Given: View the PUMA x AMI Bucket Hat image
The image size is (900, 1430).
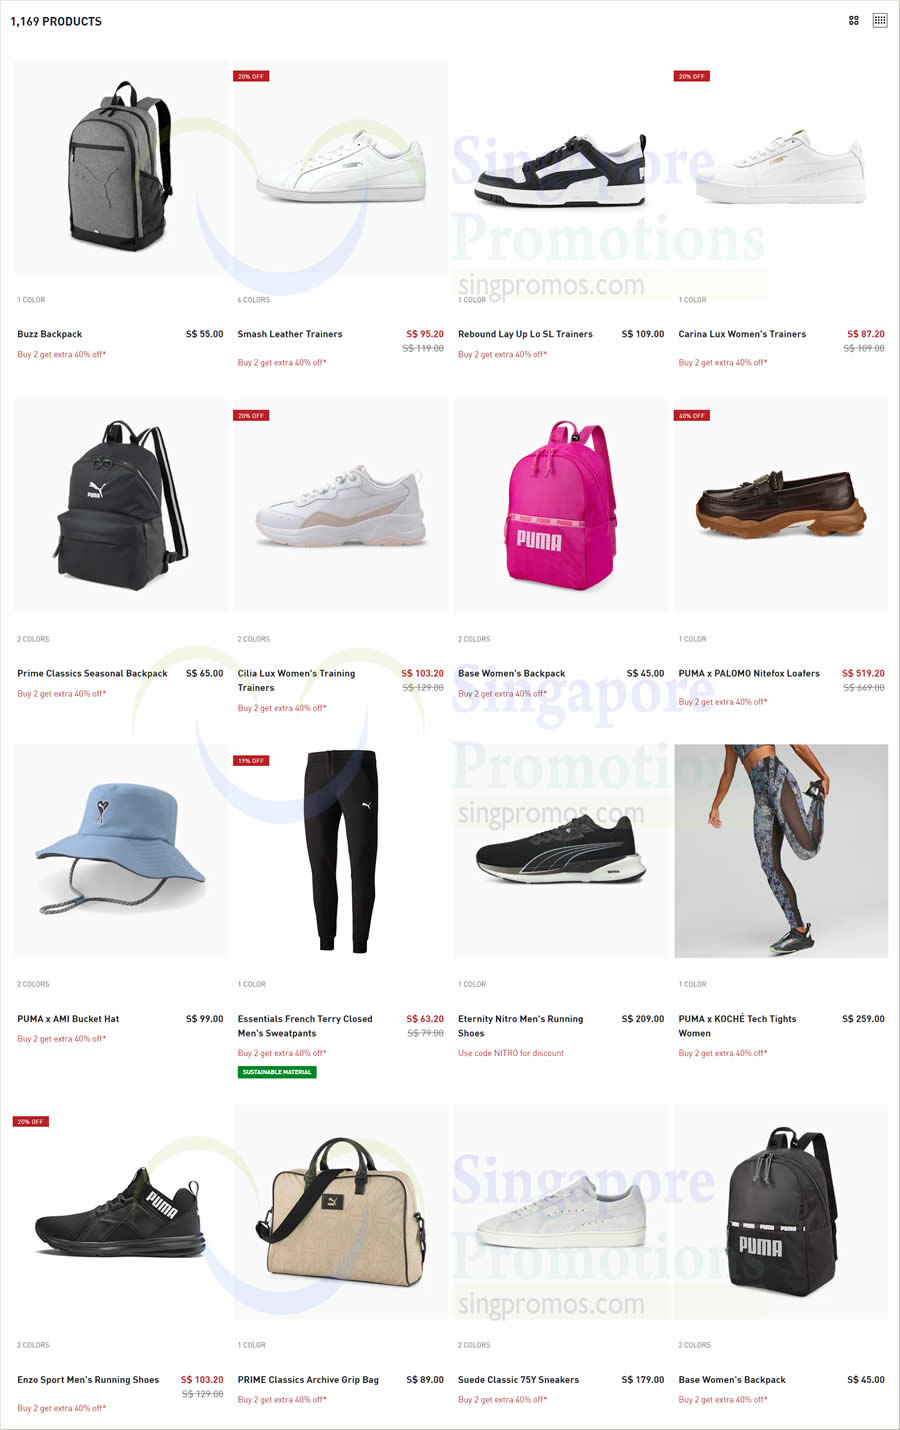Looking at the screenshot, I should (120, 850).
